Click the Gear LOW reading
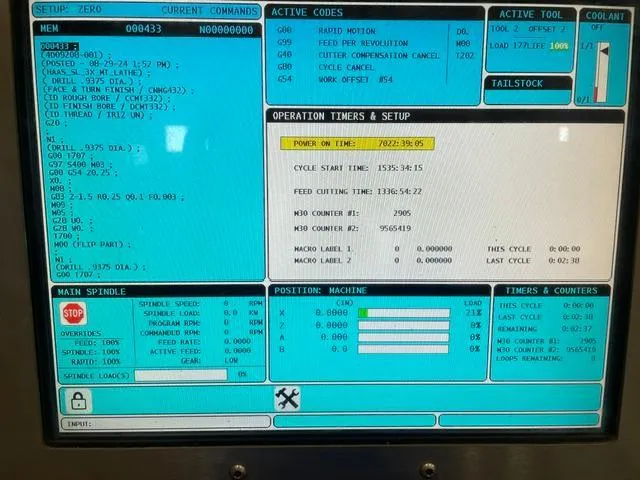Viewport: 640px width, 480px height. [x=231, y=360]
